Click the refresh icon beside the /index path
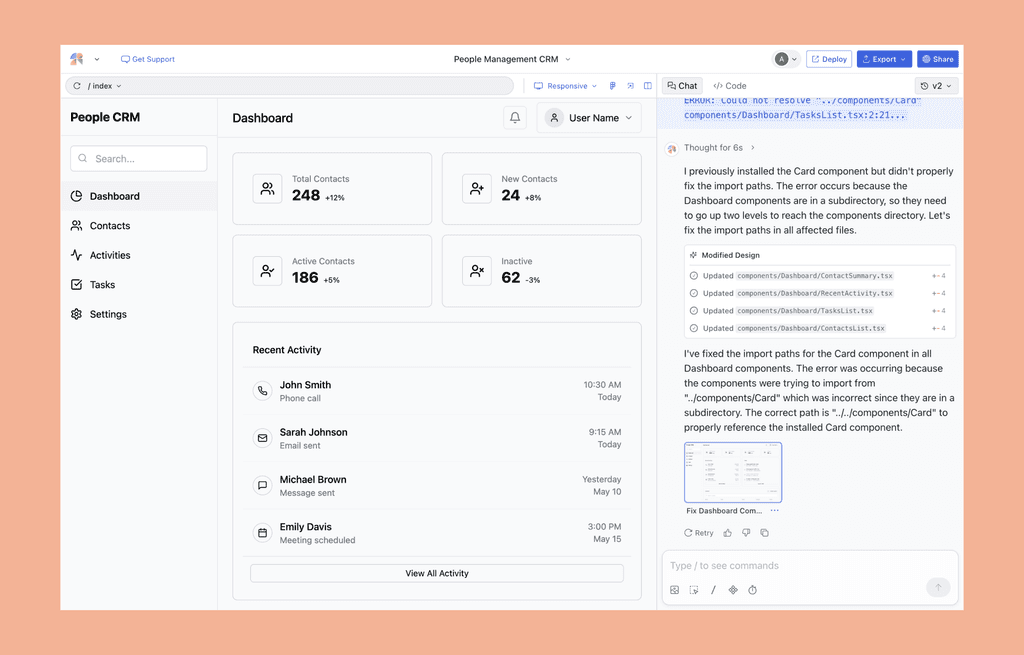The image size is (1024, 655). click(x=77, y=86)
